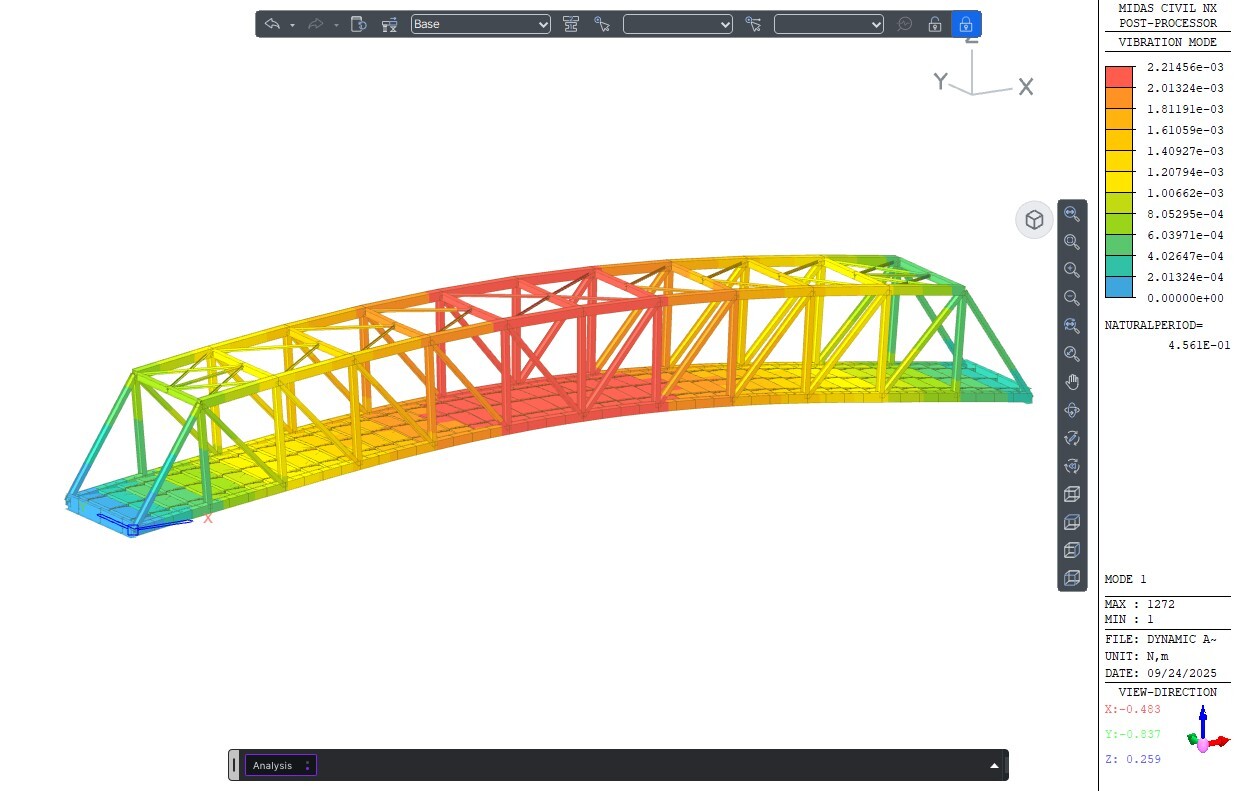Click the natural period value 4.561E-01

pyautogui.click(x=1199, y=345)
